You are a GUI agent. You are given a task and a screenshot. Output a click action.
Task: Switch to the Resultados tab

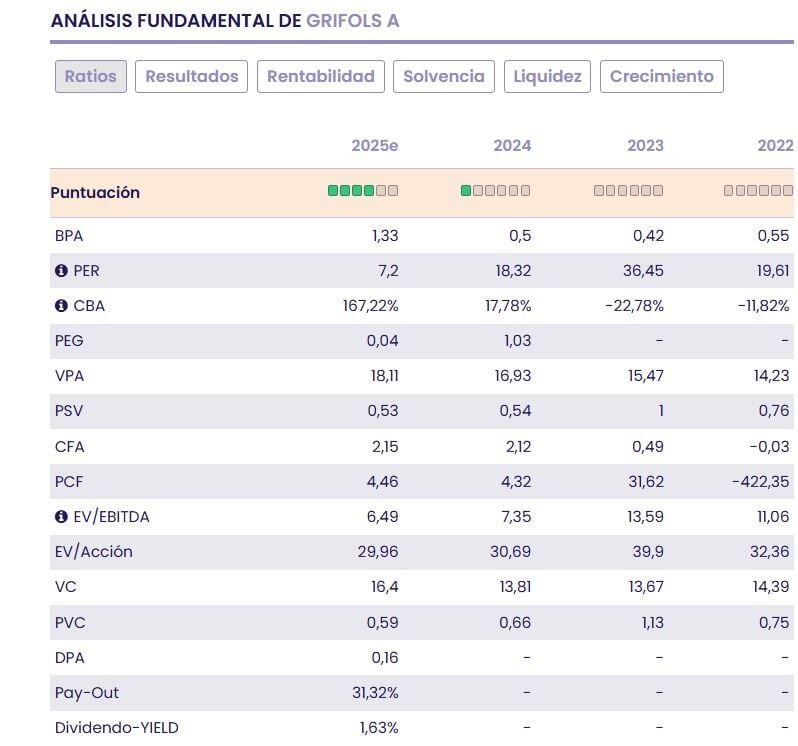[x=192, y=76]
